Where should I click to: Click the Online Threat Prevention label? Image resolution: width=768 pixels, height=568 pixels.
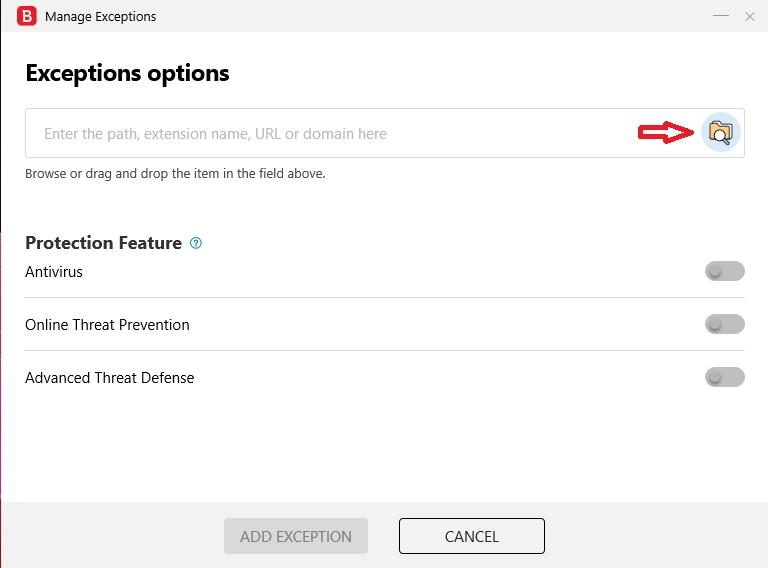[107, 325]
